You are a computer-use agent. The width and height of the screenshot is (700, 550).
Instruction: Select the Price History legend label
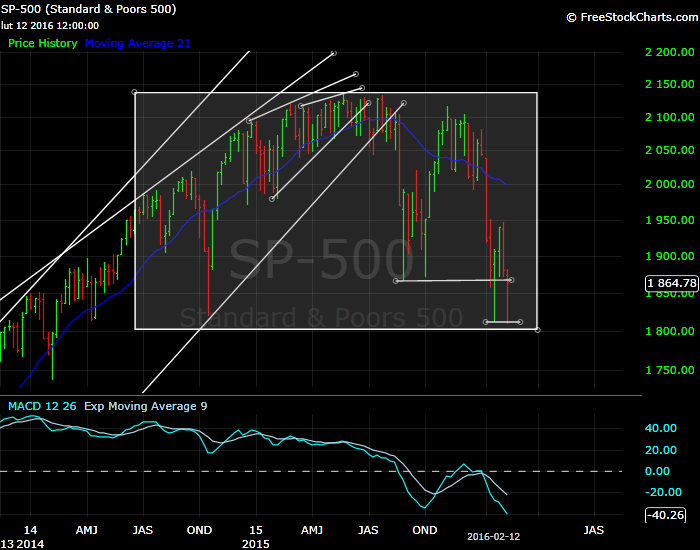click(x=43, y=43)
